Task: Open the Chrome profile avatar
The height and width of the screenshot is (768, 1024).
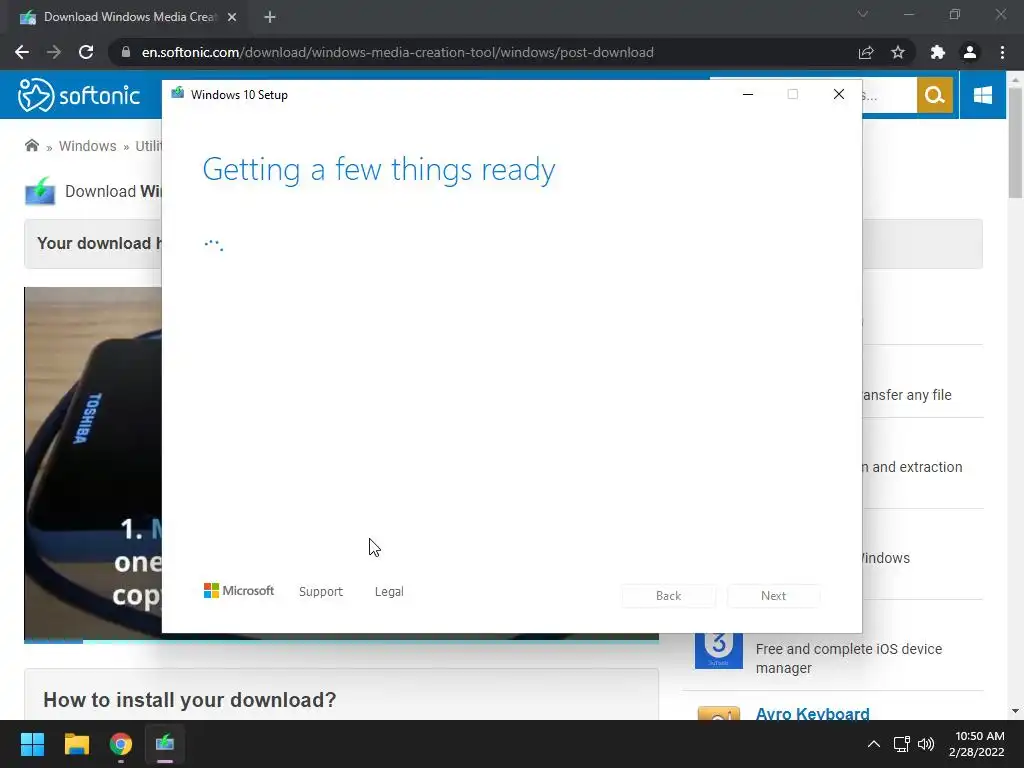Action: [970, 52]
